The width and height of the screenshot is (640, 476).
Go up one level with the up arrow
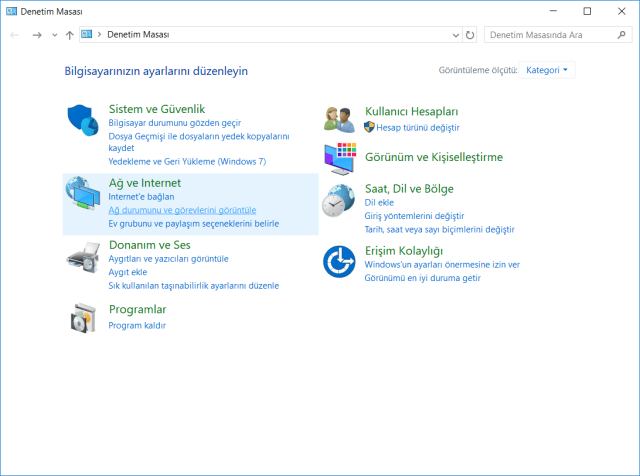69,35
